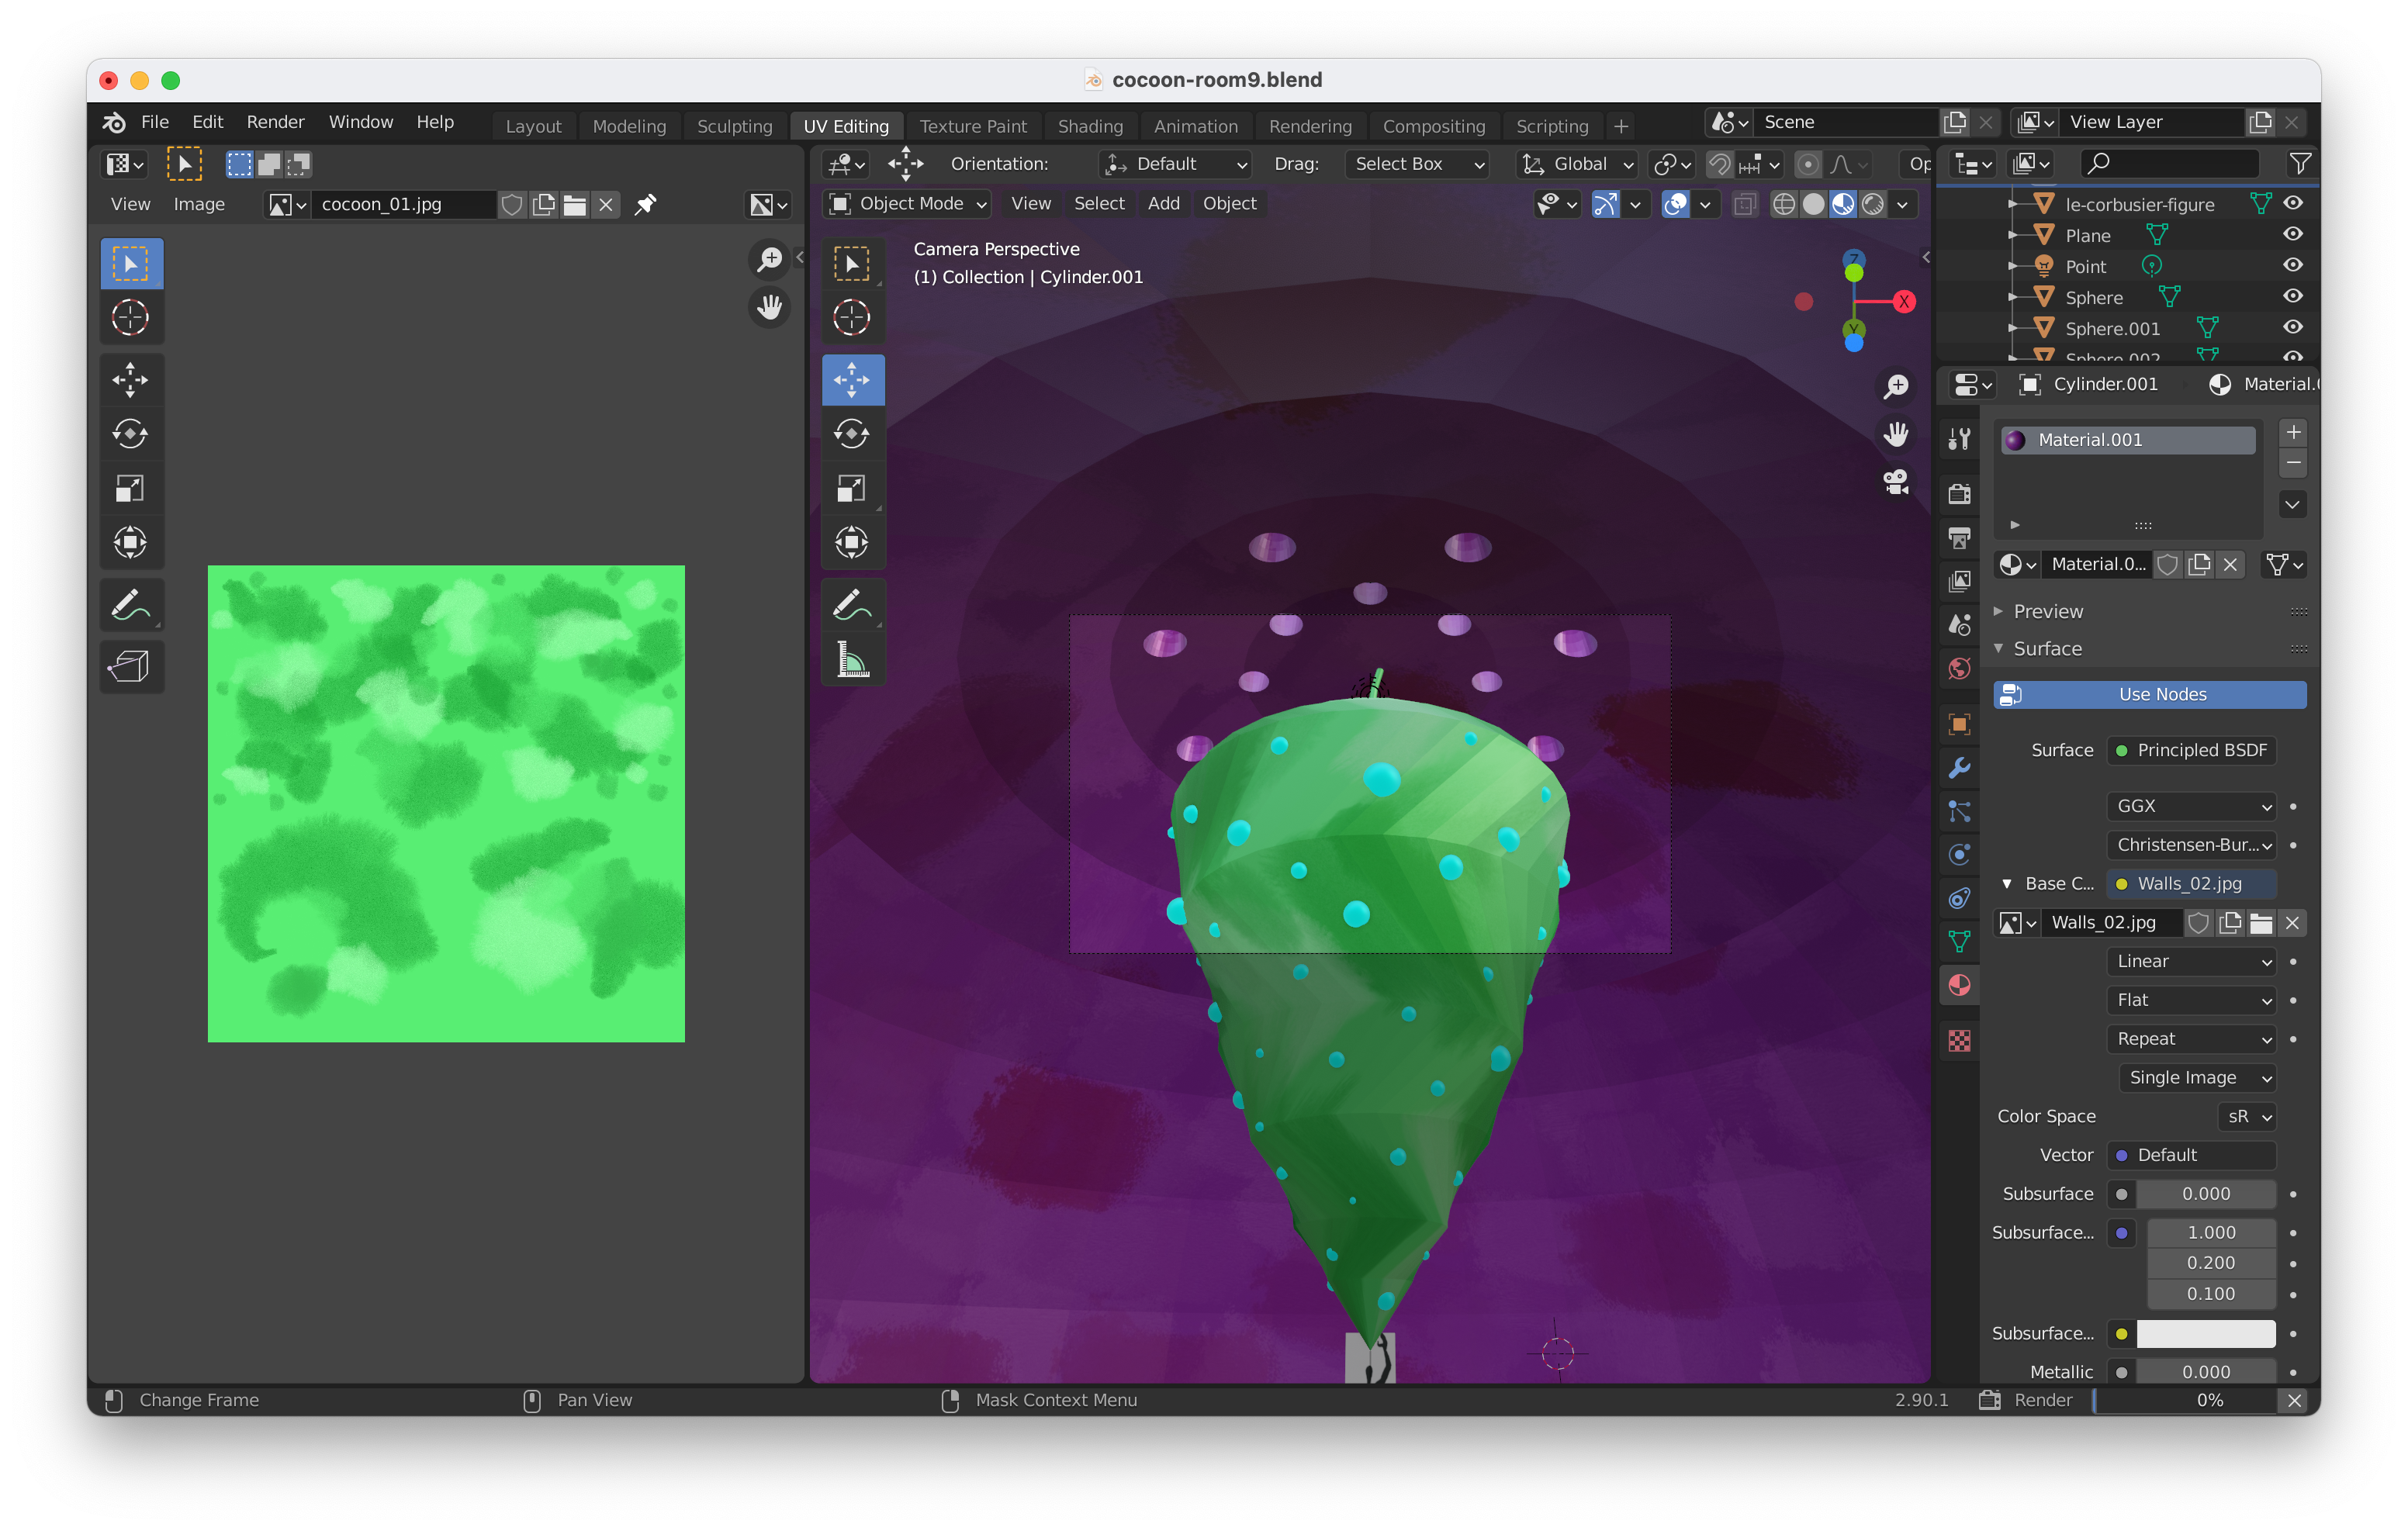
Task: Open the Render menu
Action: point(275,122)
